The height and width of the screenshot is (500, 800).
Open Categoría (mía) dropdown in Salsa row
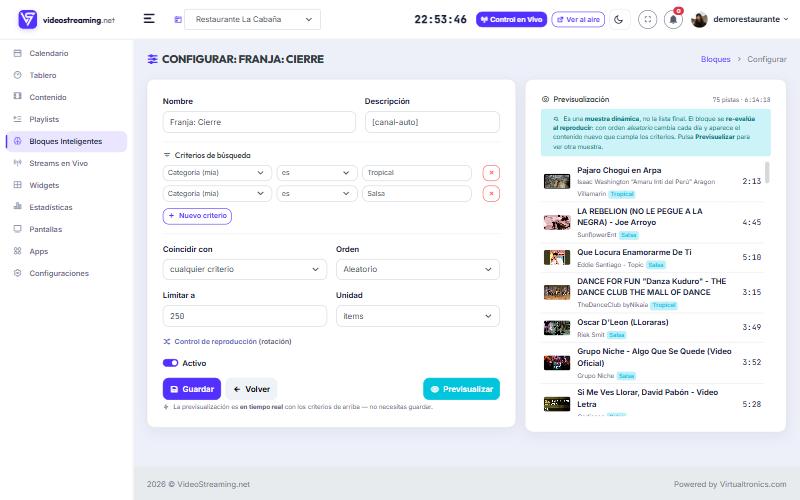coord(217,194)
